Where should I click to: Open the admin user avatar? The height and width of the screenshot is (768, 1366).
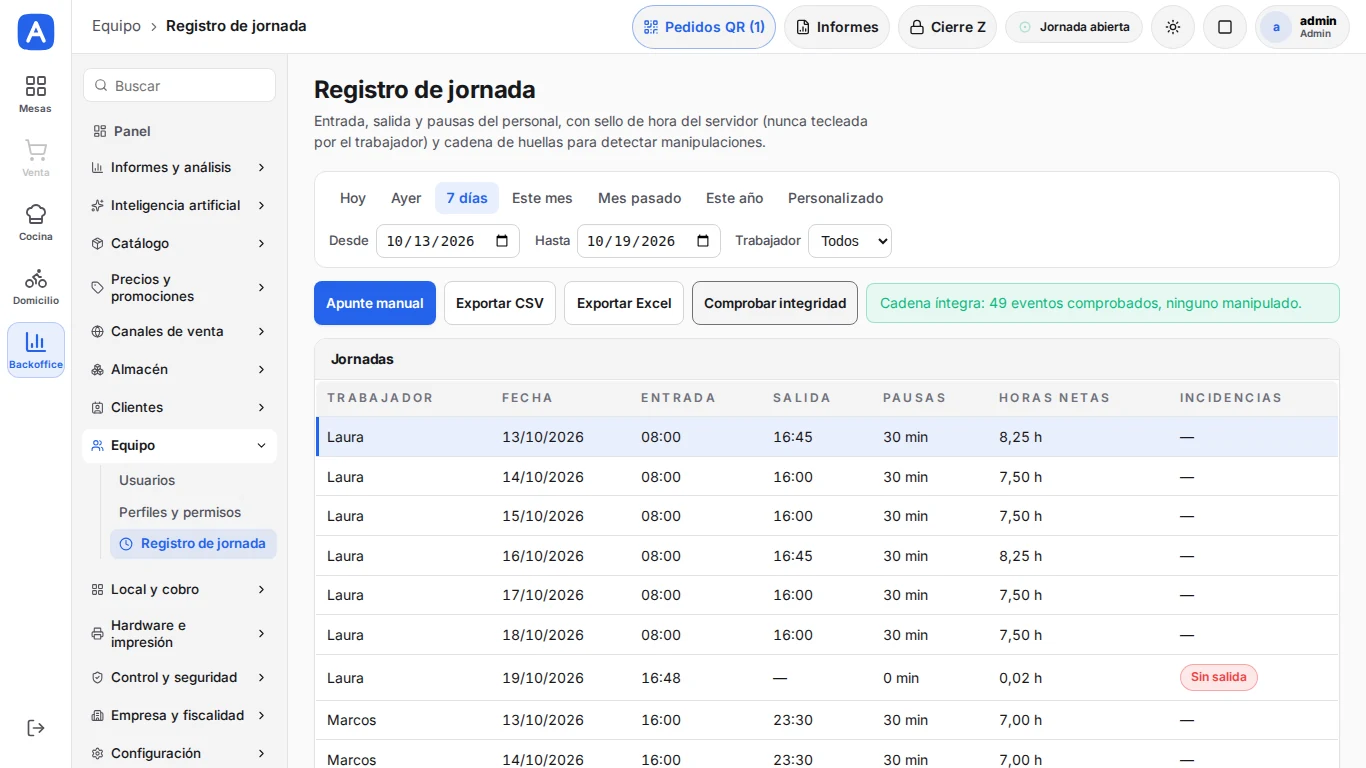click(x=1276, y=27)
